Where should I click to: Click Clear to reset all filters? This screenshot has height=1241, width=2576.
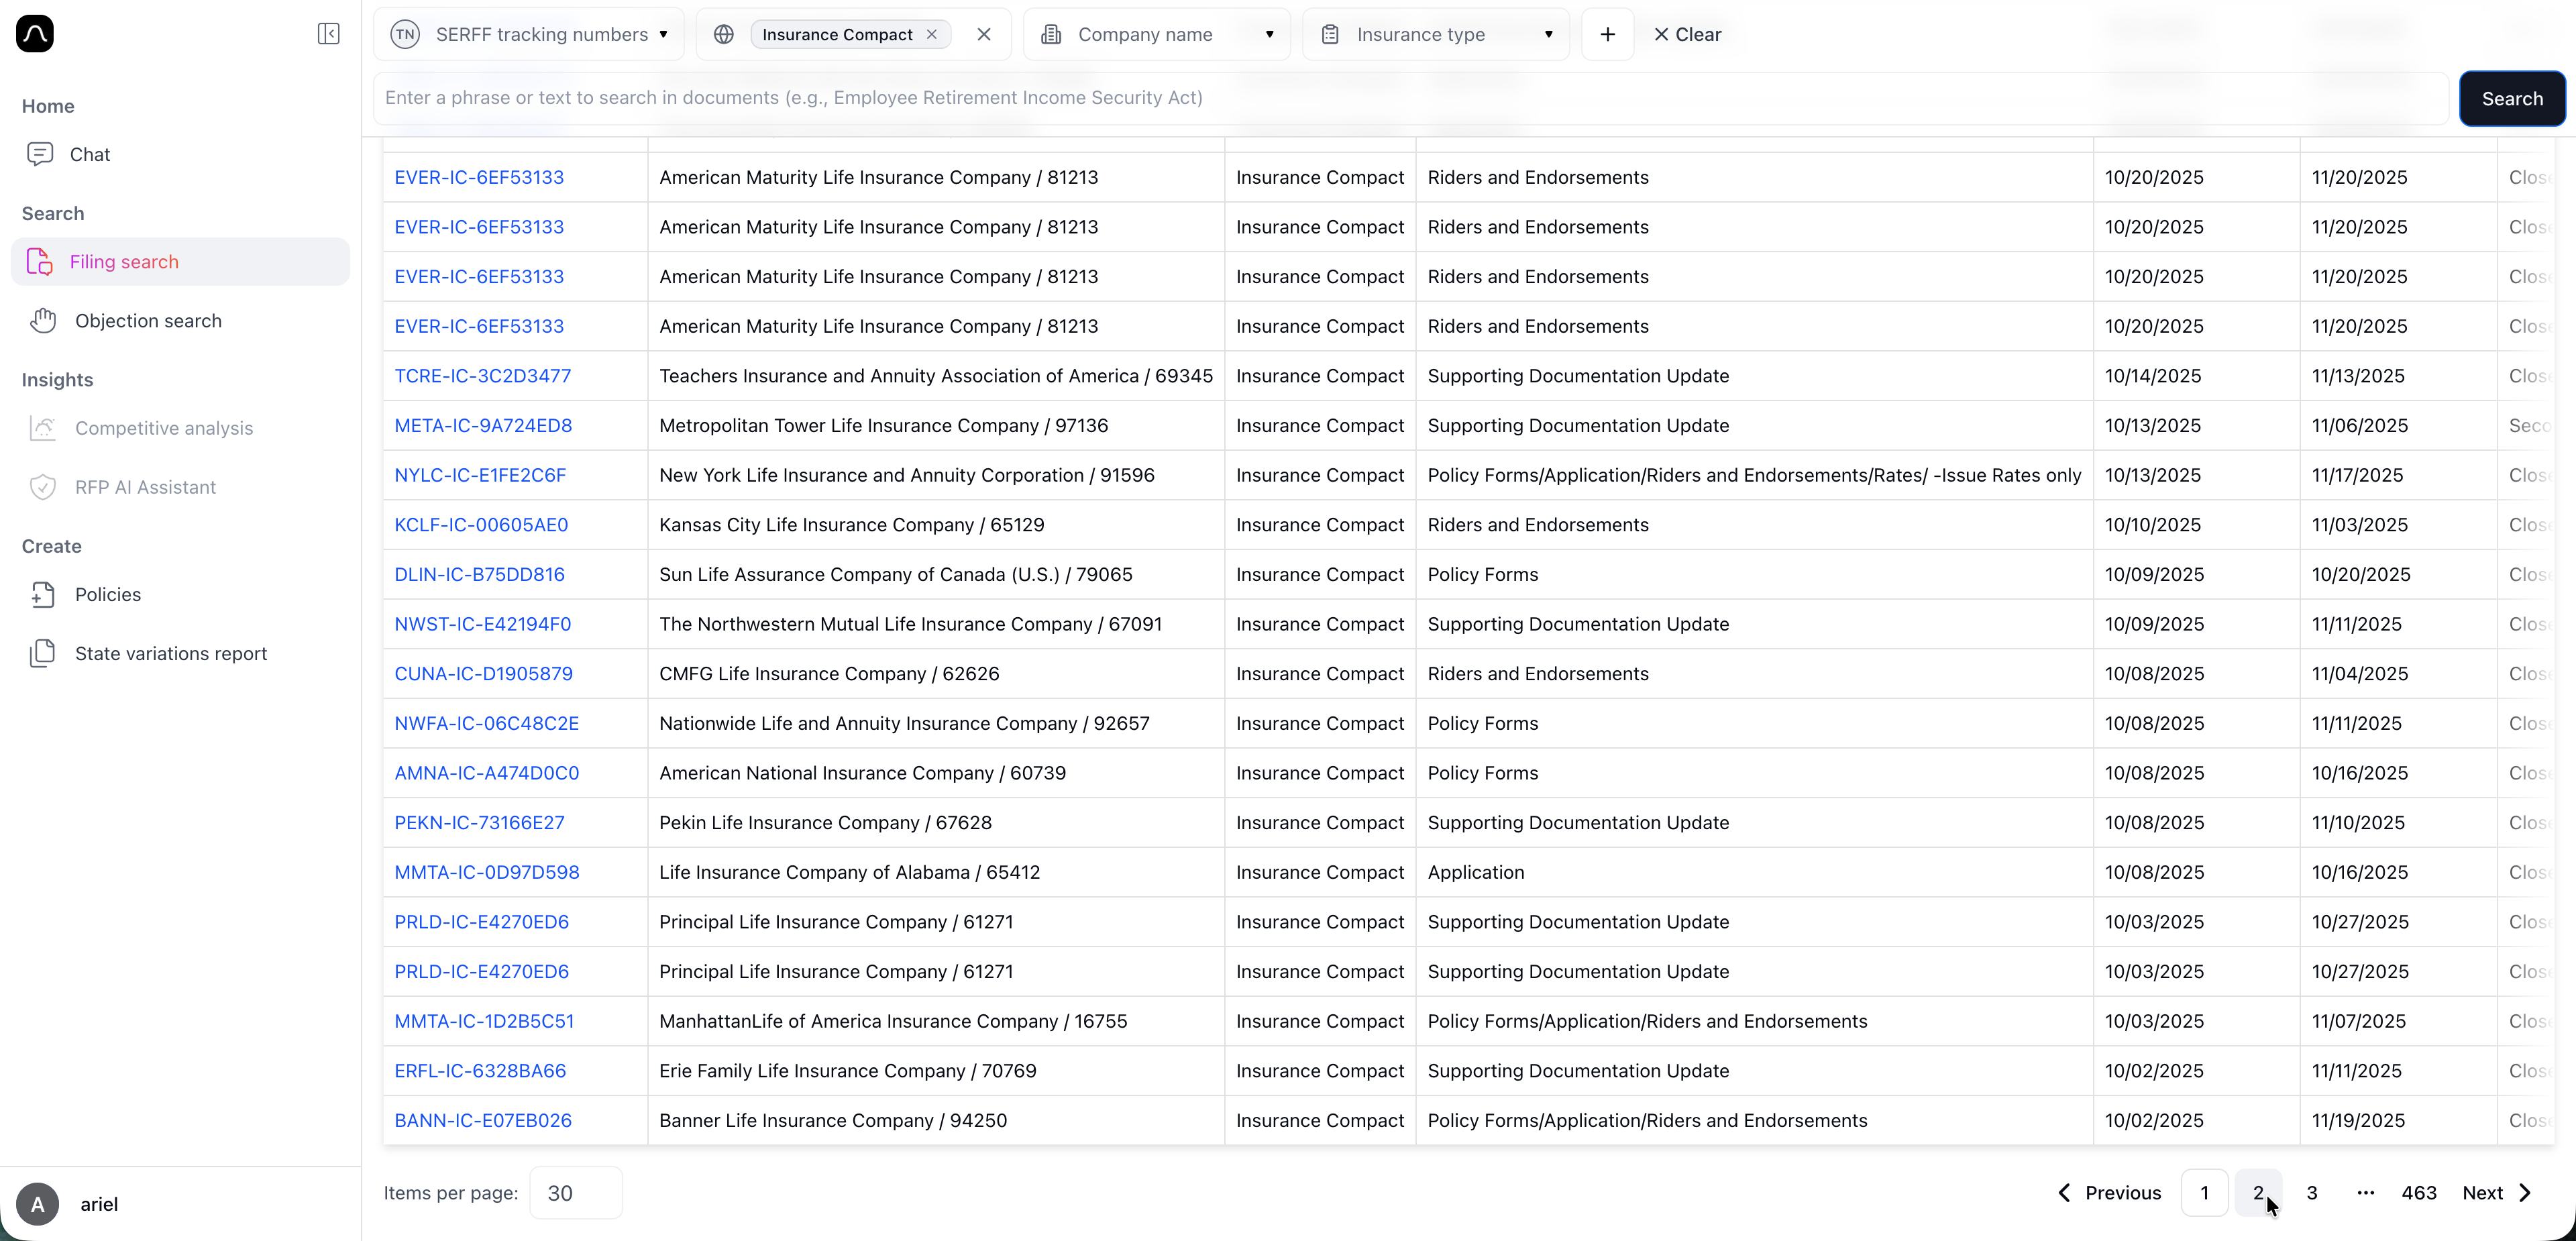click(1687, 34)
